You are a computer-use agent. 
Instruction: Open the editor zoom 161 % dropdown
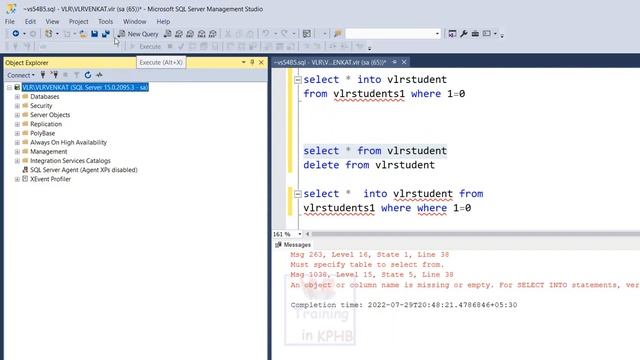coord(300,234)
